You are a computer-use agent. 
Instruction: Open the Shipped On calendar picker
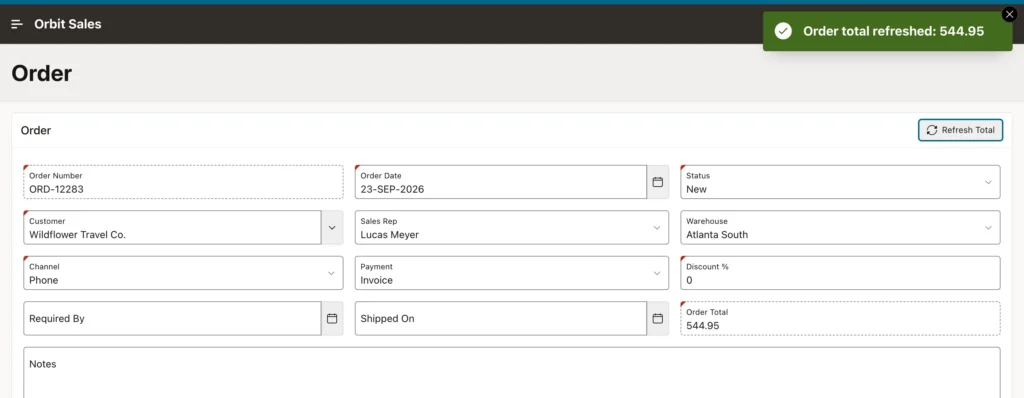(658, 318)
